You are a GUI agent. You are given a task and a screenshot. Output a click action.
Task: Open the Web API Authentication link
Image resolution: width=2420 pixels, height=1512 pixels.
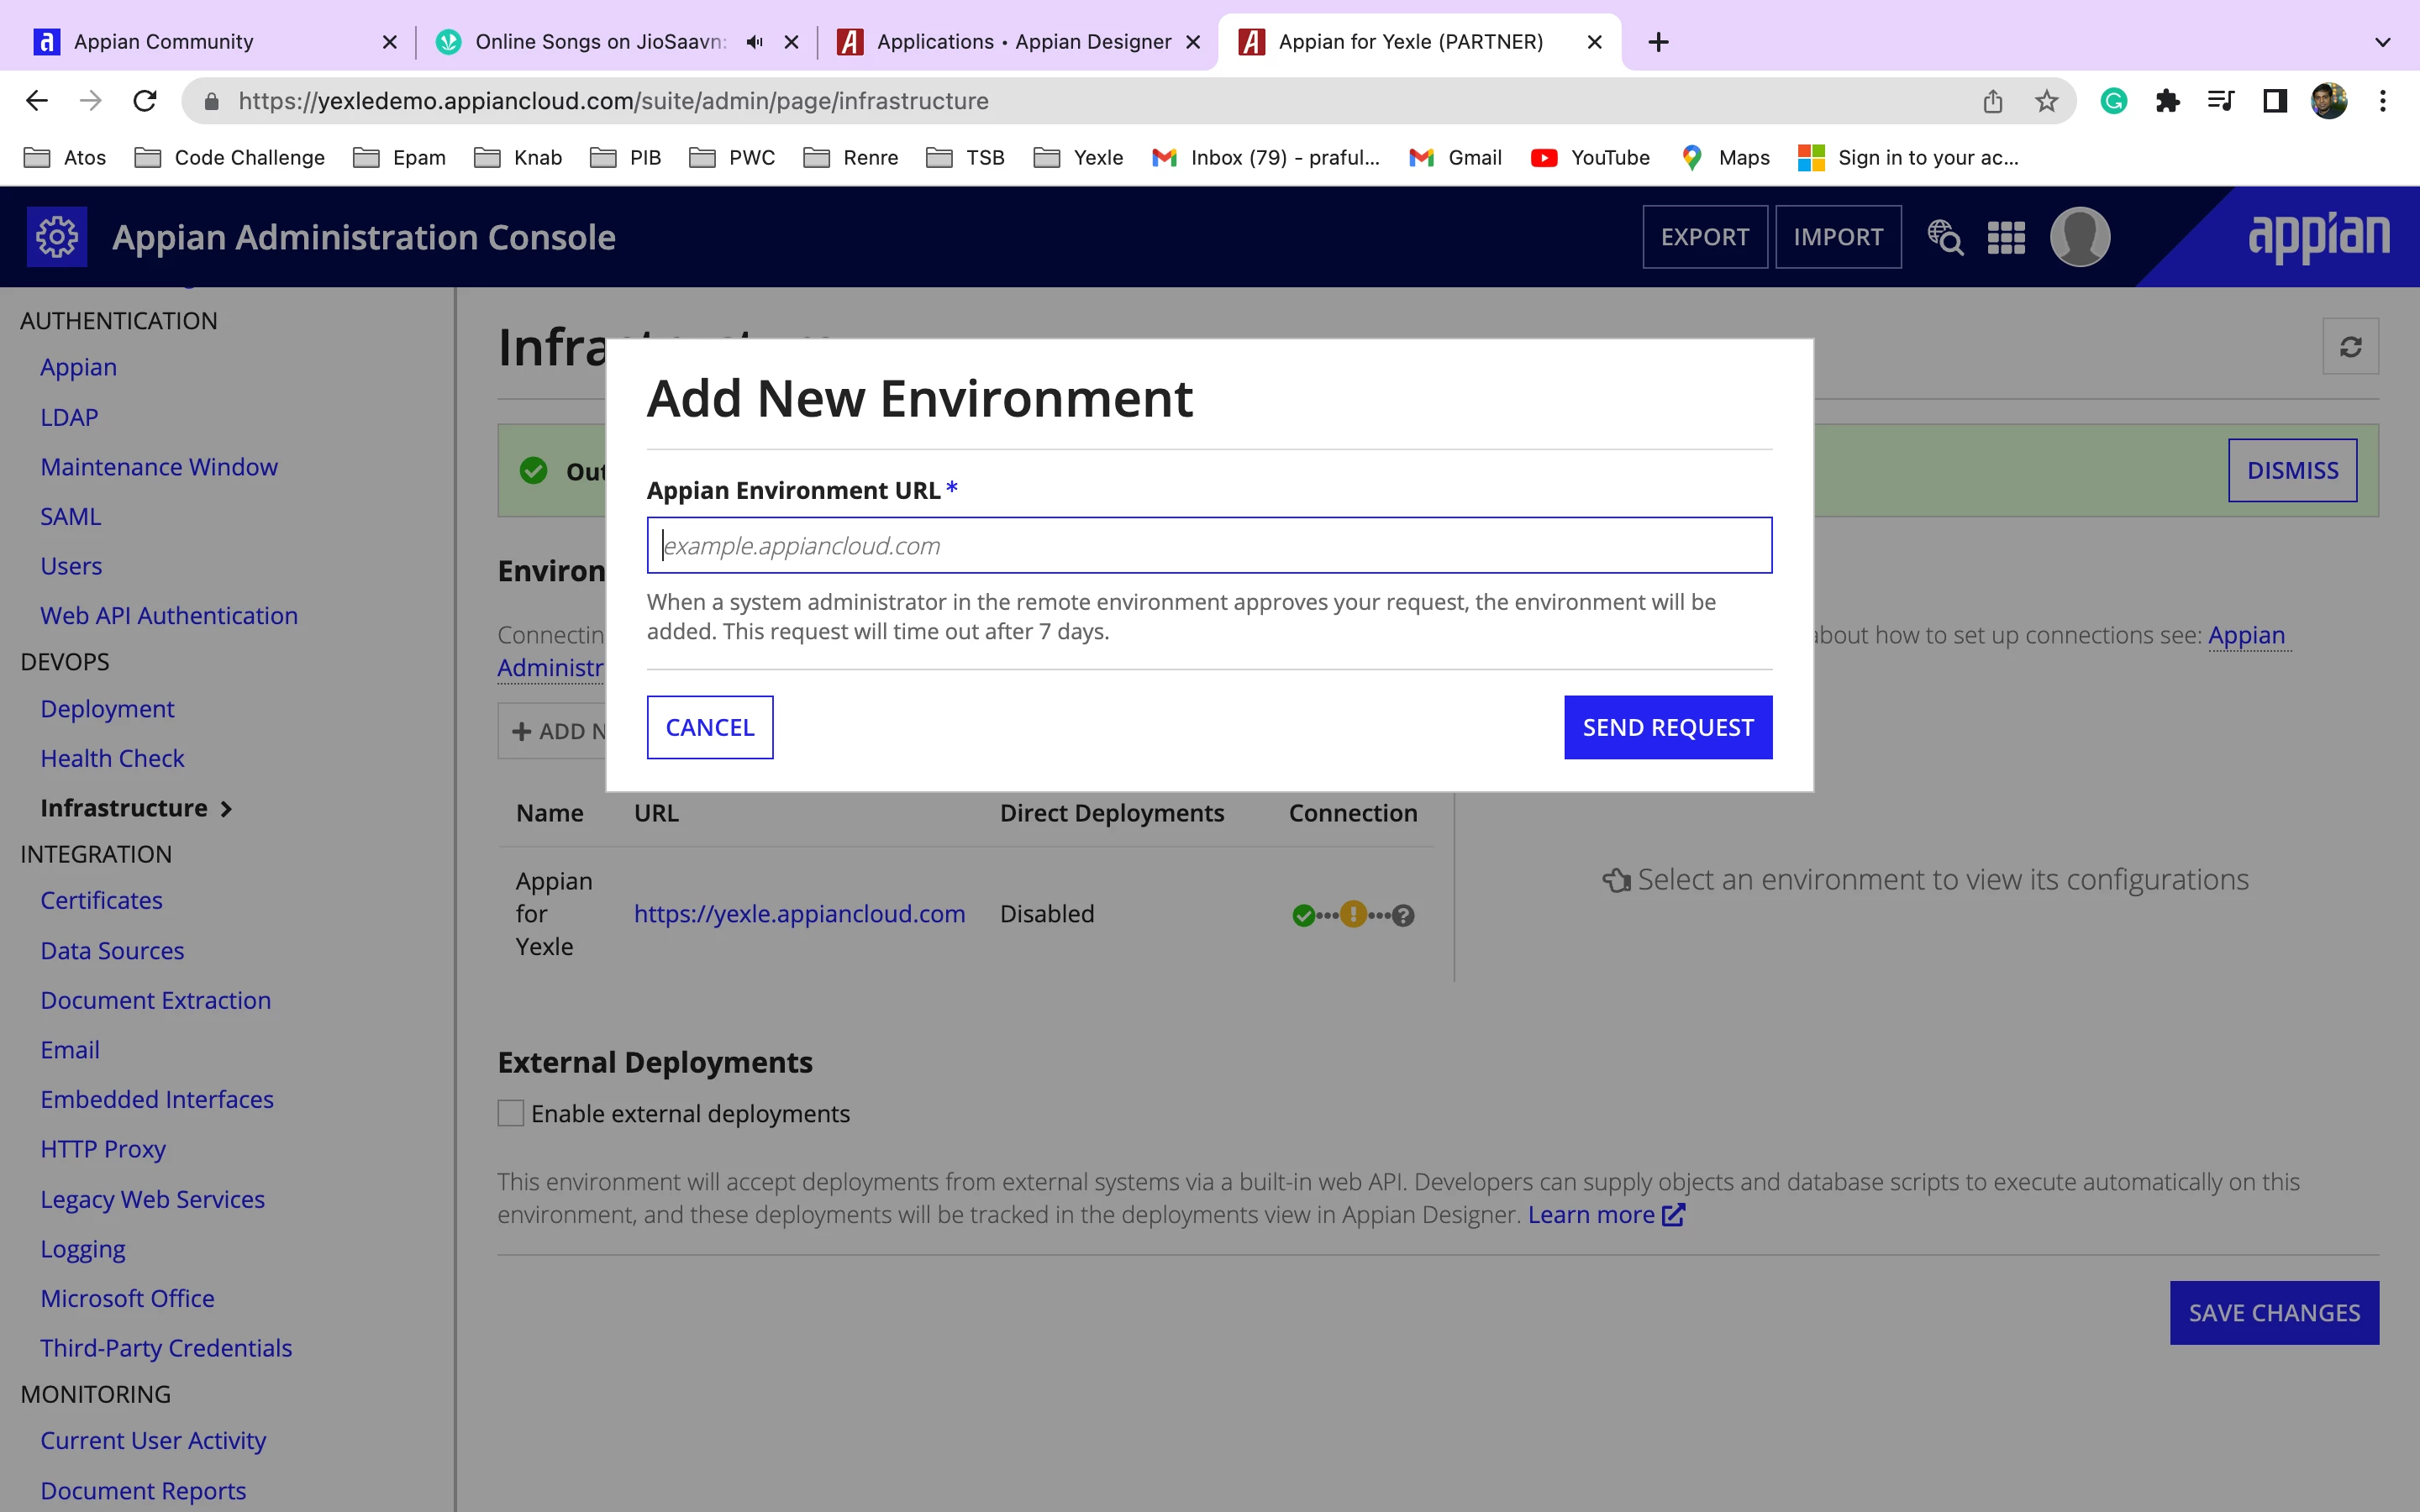[x=169, y=616]
